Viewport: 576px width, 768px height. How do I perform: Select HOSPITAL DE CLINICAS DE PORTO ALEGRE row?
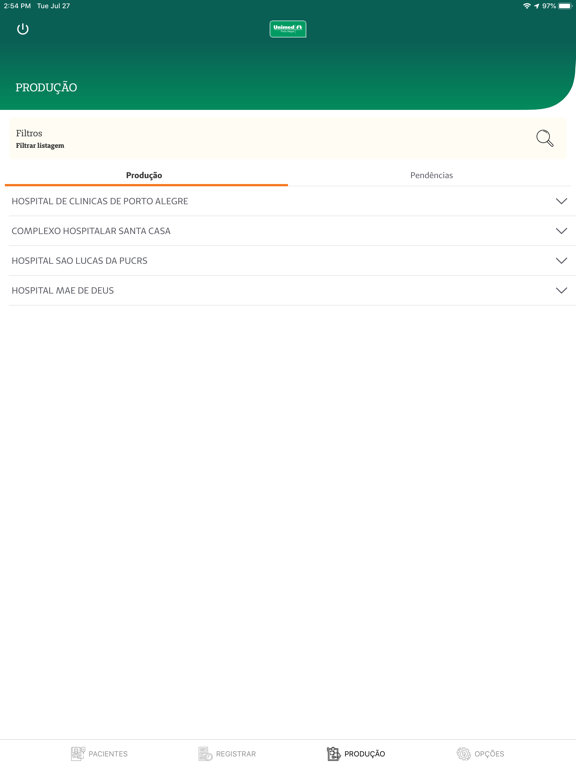pyautogui.click(x=290, y=201)
